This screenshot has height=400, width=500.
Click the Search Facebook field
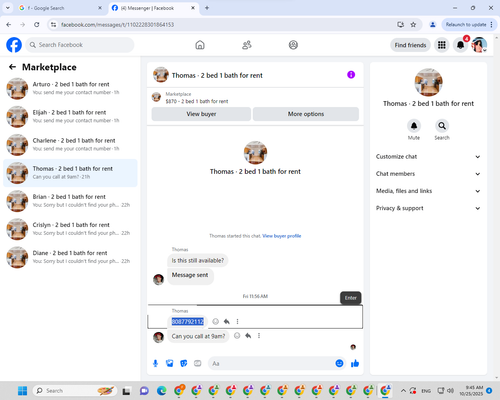coord(80,45)
